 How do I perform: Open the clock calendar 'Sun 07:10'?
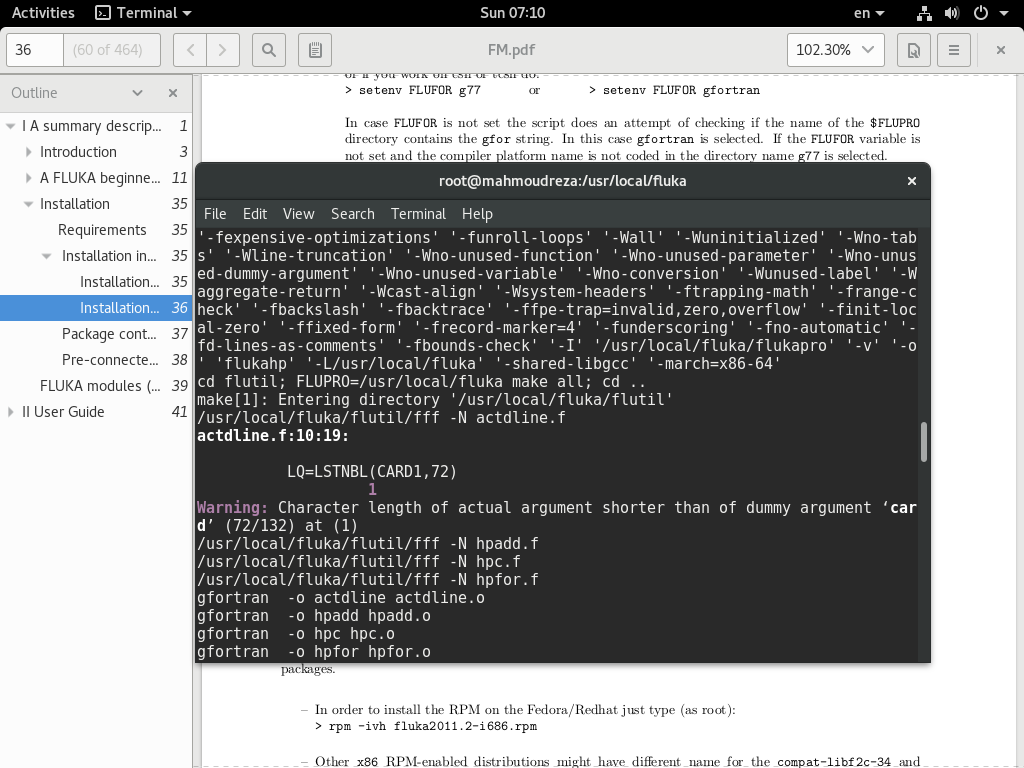pos(512,13)
